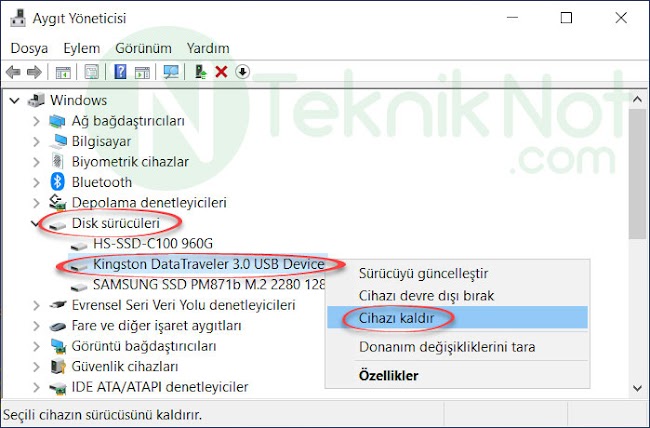Expand the IDE ATA/ATAPI denetleyiciler category
This screenshot has height=428, width=650.
(36, 387)
